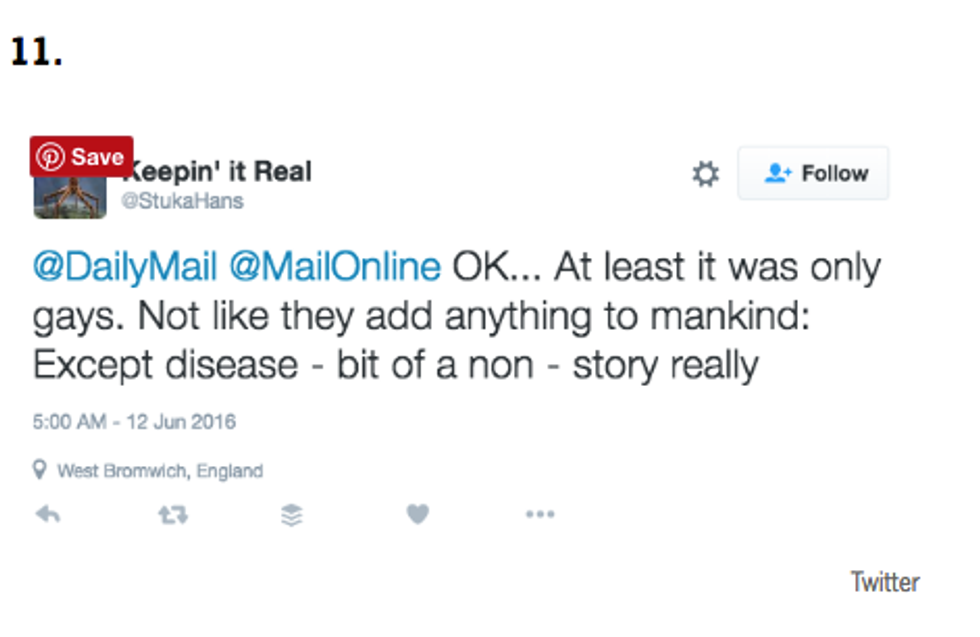Click the Twitter source credit

[884, 581]
